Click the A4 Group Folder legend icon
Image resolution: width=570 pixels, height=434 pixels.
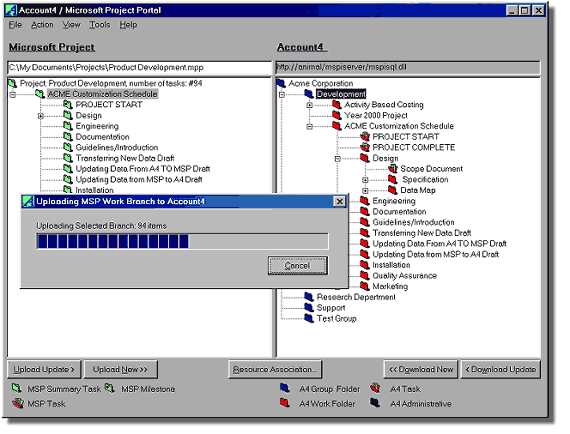coord(285,388)
